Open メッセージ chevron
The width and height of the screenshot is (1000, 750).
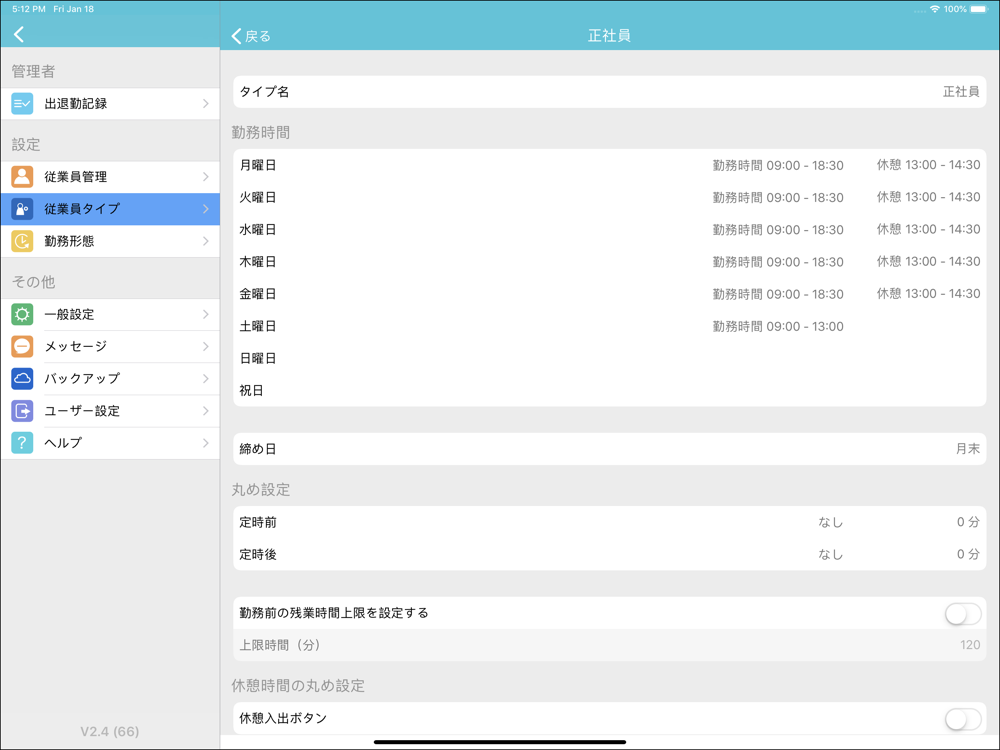(205, 346)
